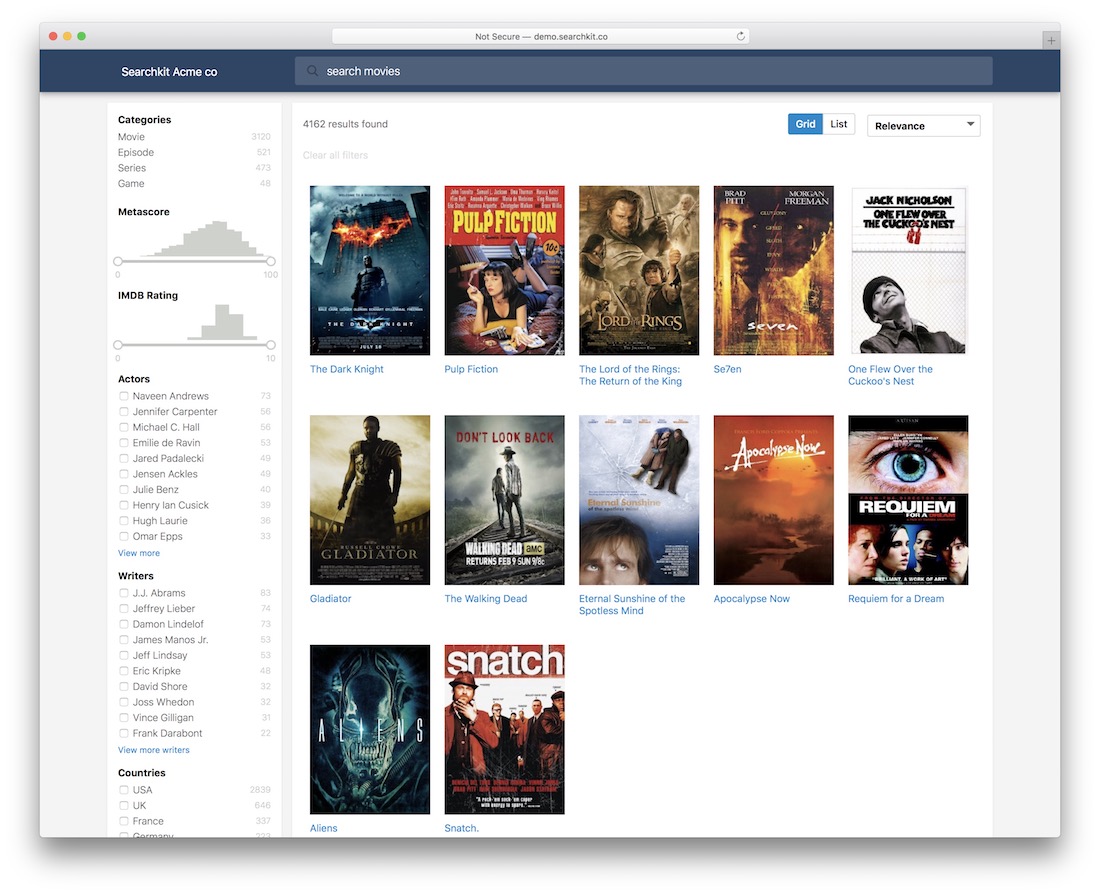Open a new browser tab with plus

point(1050,40)
